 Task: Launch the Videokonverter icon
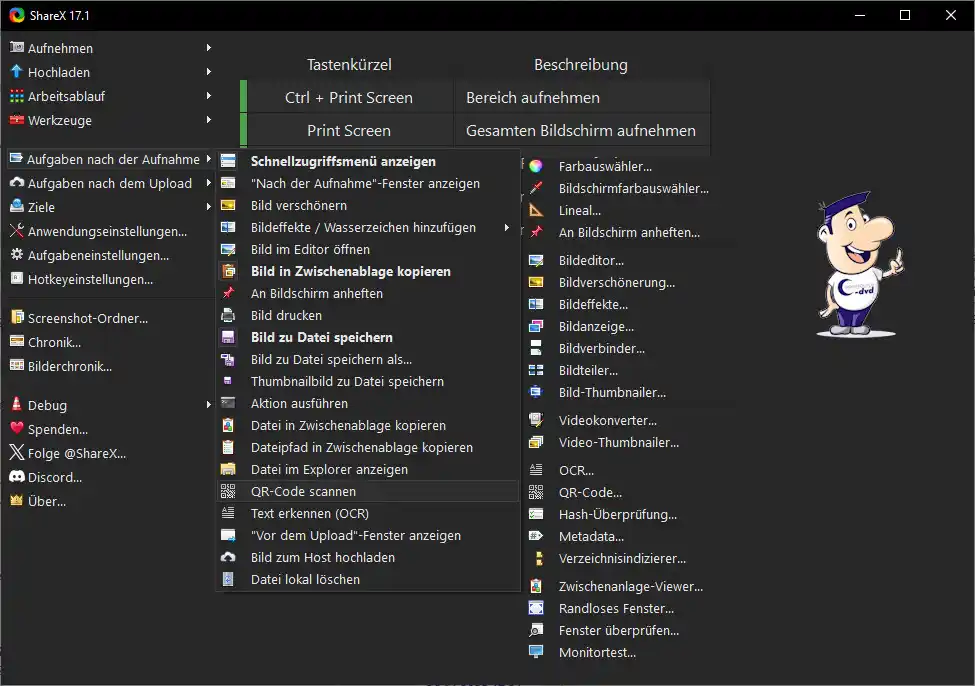point(536,420)
